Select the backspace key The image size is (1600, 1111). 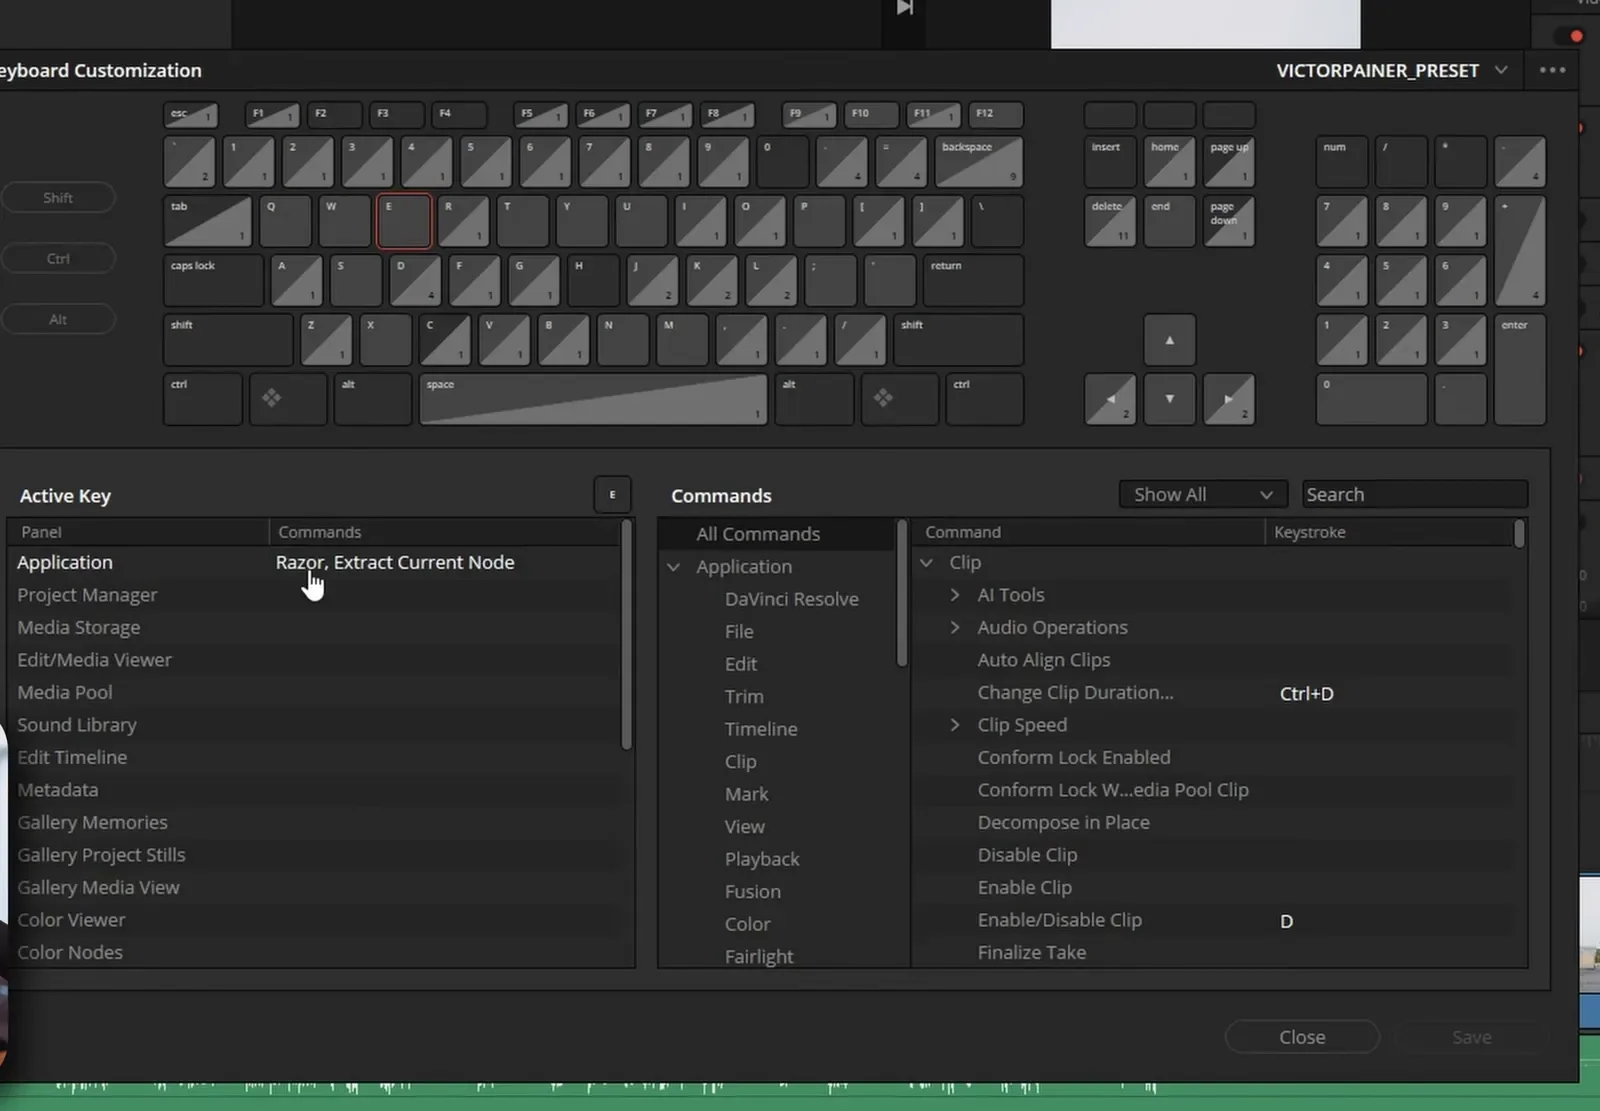point(979,162)
